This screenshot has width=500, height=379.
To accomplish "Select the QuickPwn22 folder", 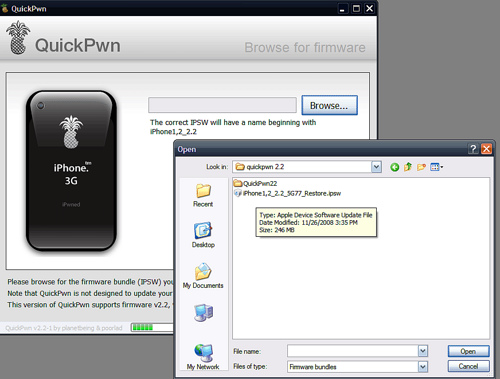I will [256, 183].
